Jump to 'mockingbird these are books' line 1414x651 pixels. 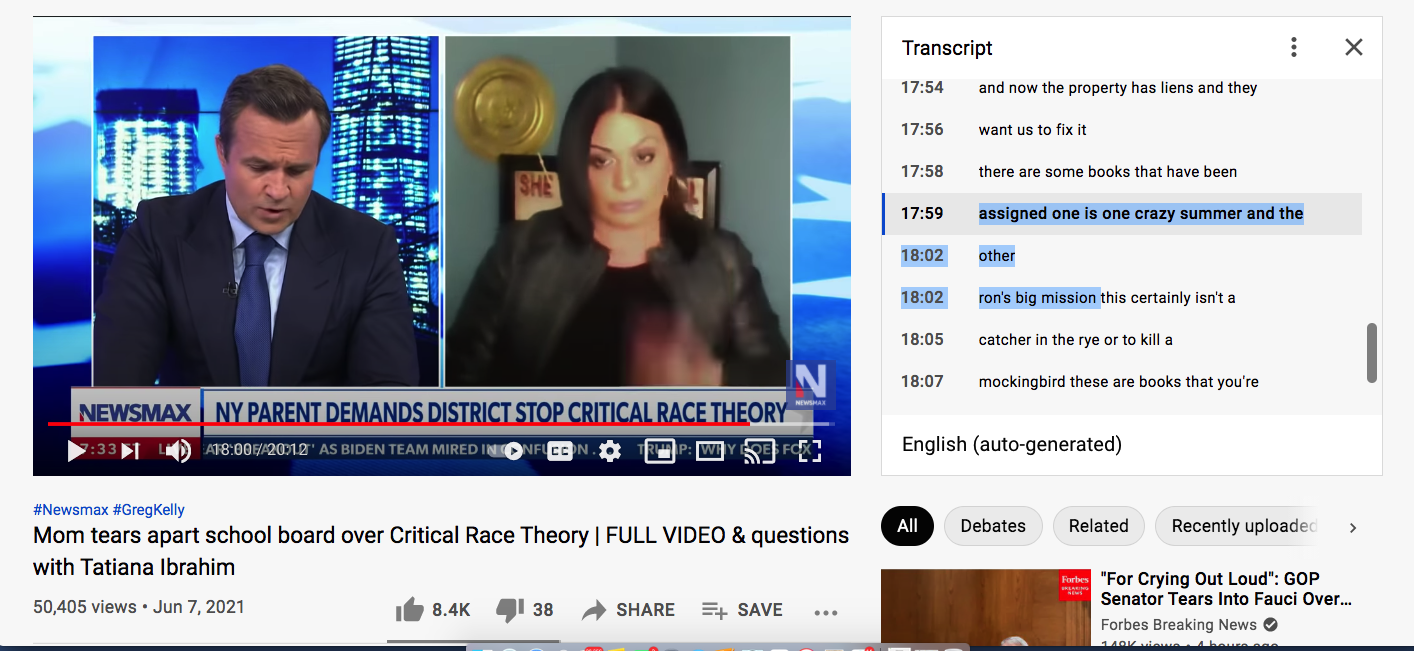coord(1122,382)
